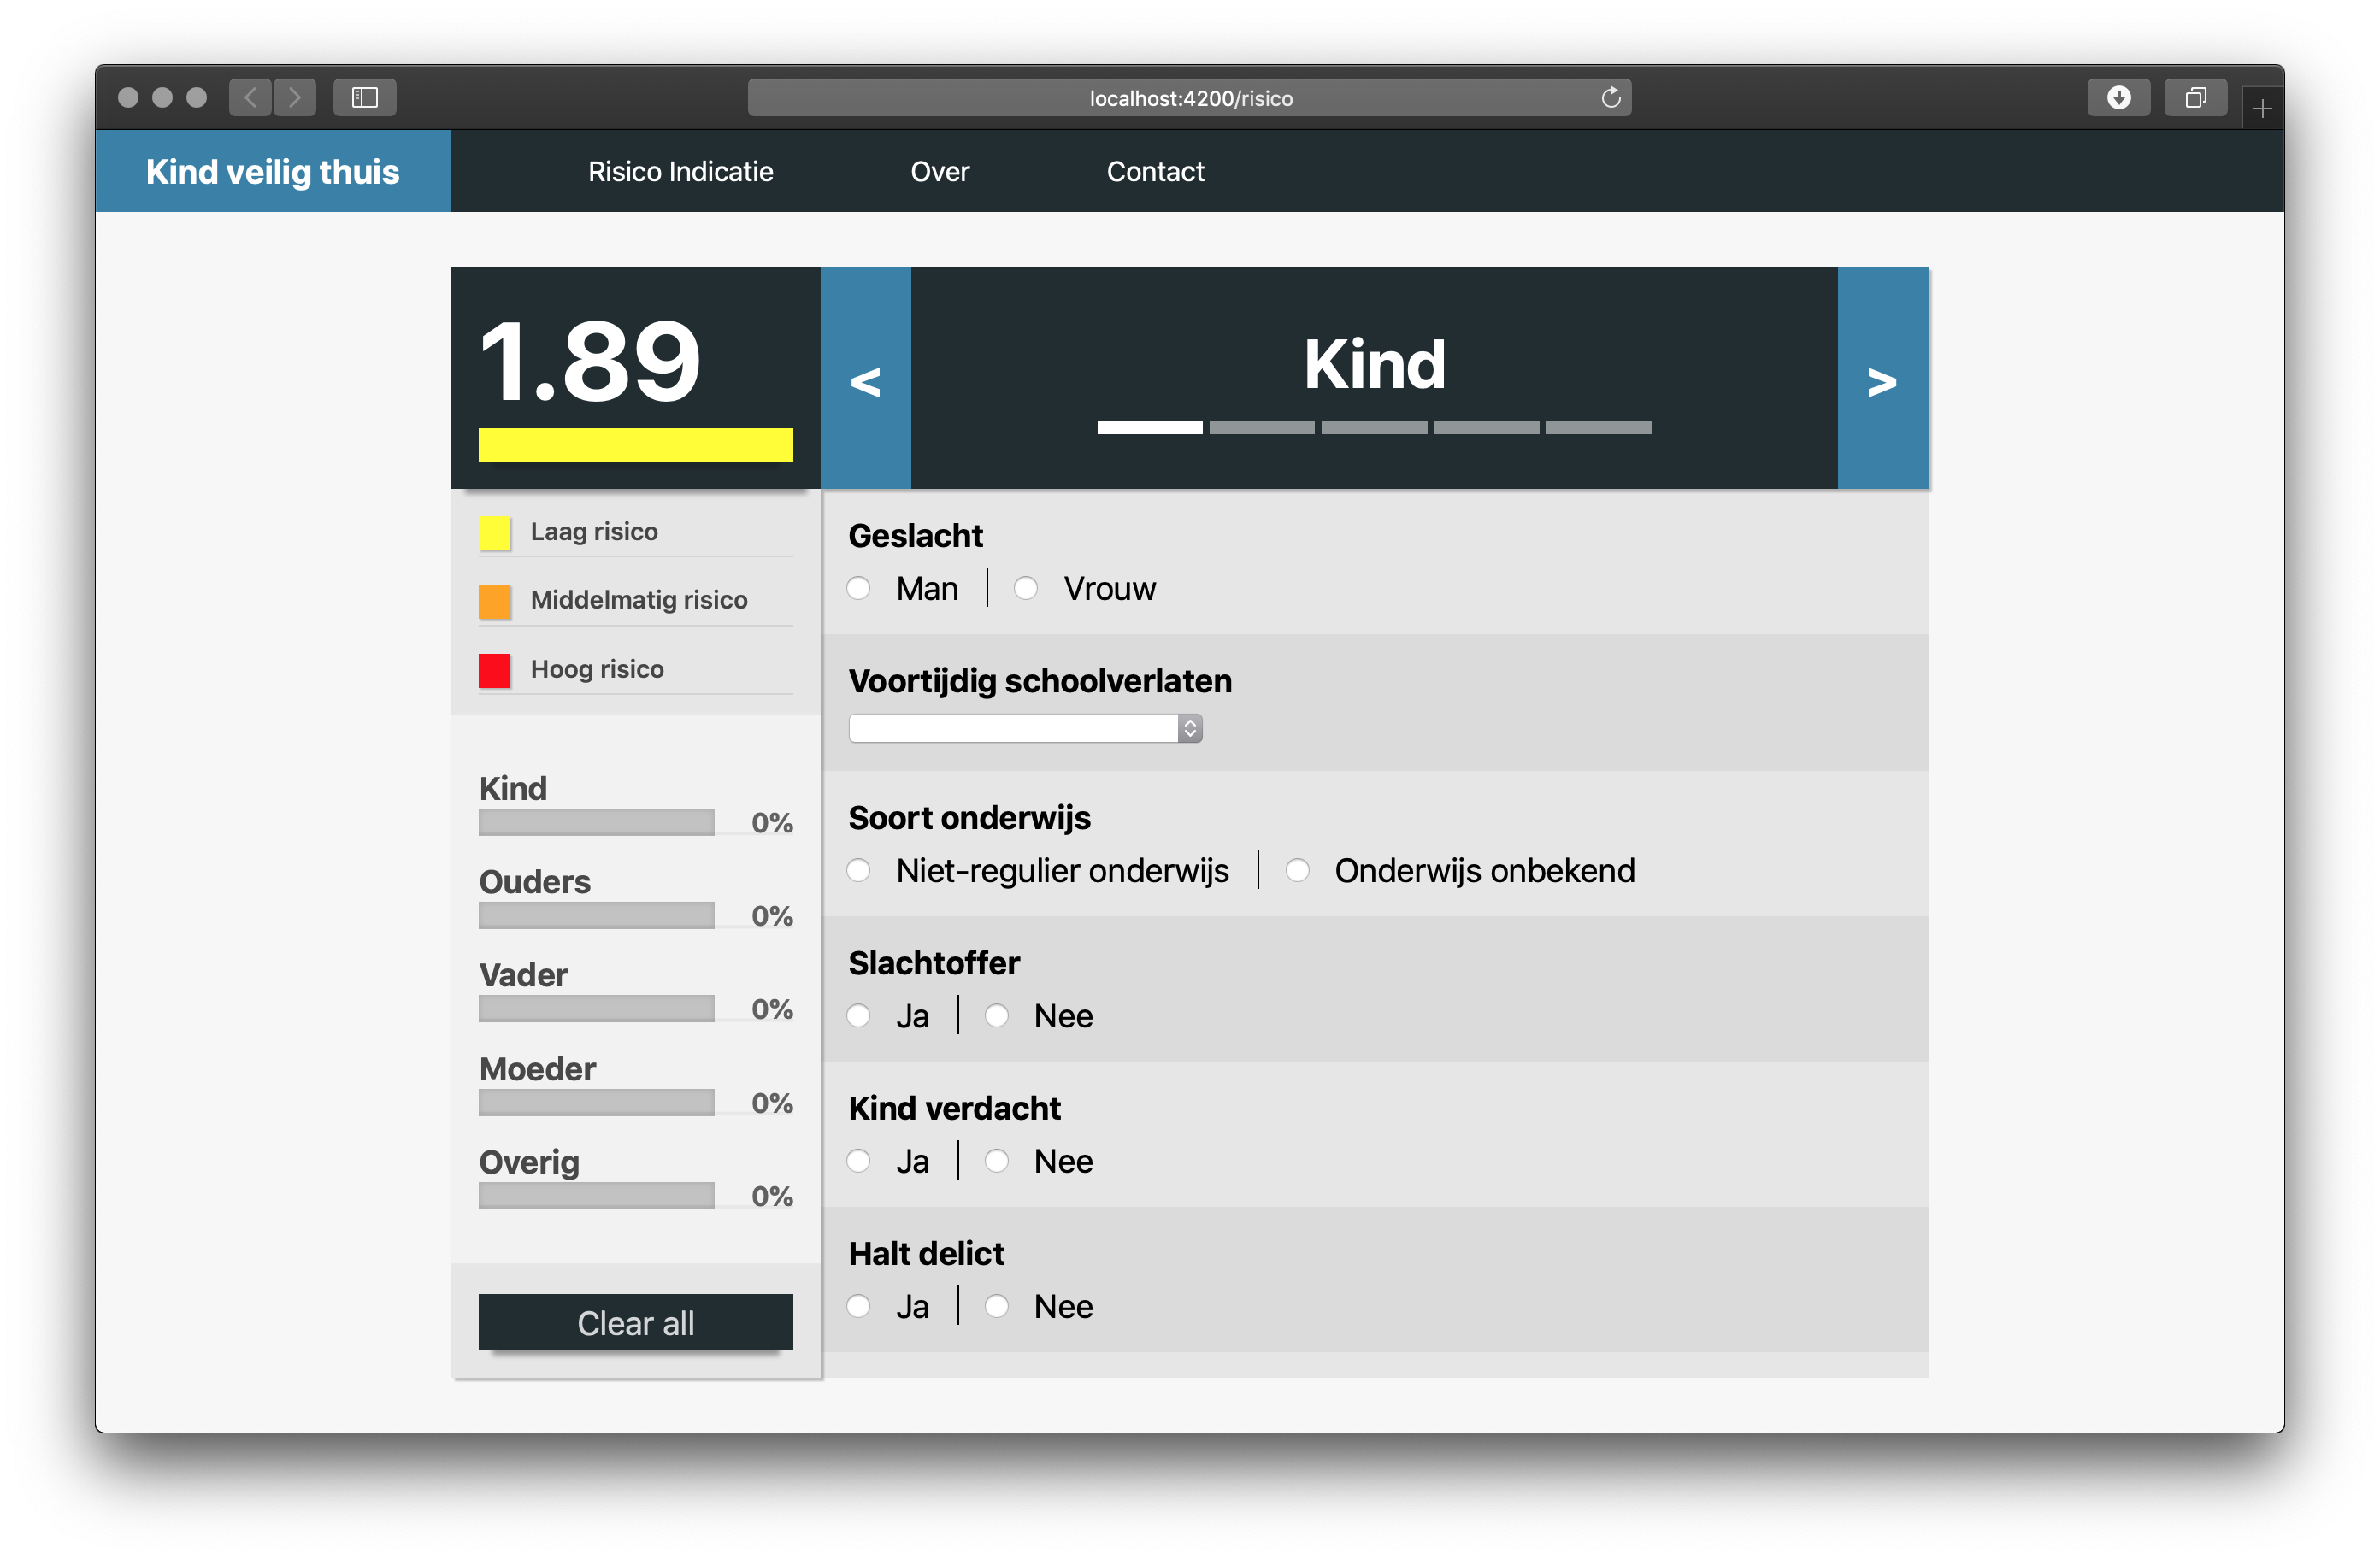This screenshot has height=1559, width=2380.
Task: Go to previous section with left arrow
Action: click(865, 379)
